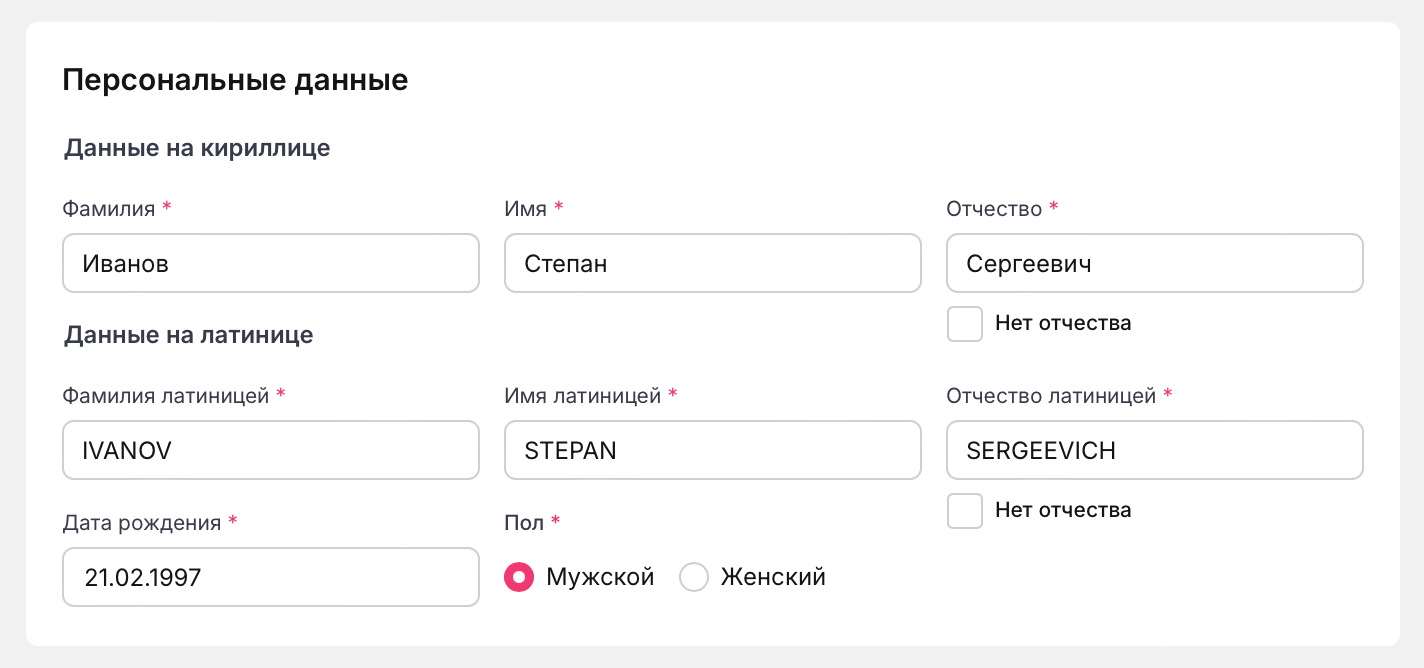Click the SERGEEVICH Latin patronymic field

tap(1154, 450)
